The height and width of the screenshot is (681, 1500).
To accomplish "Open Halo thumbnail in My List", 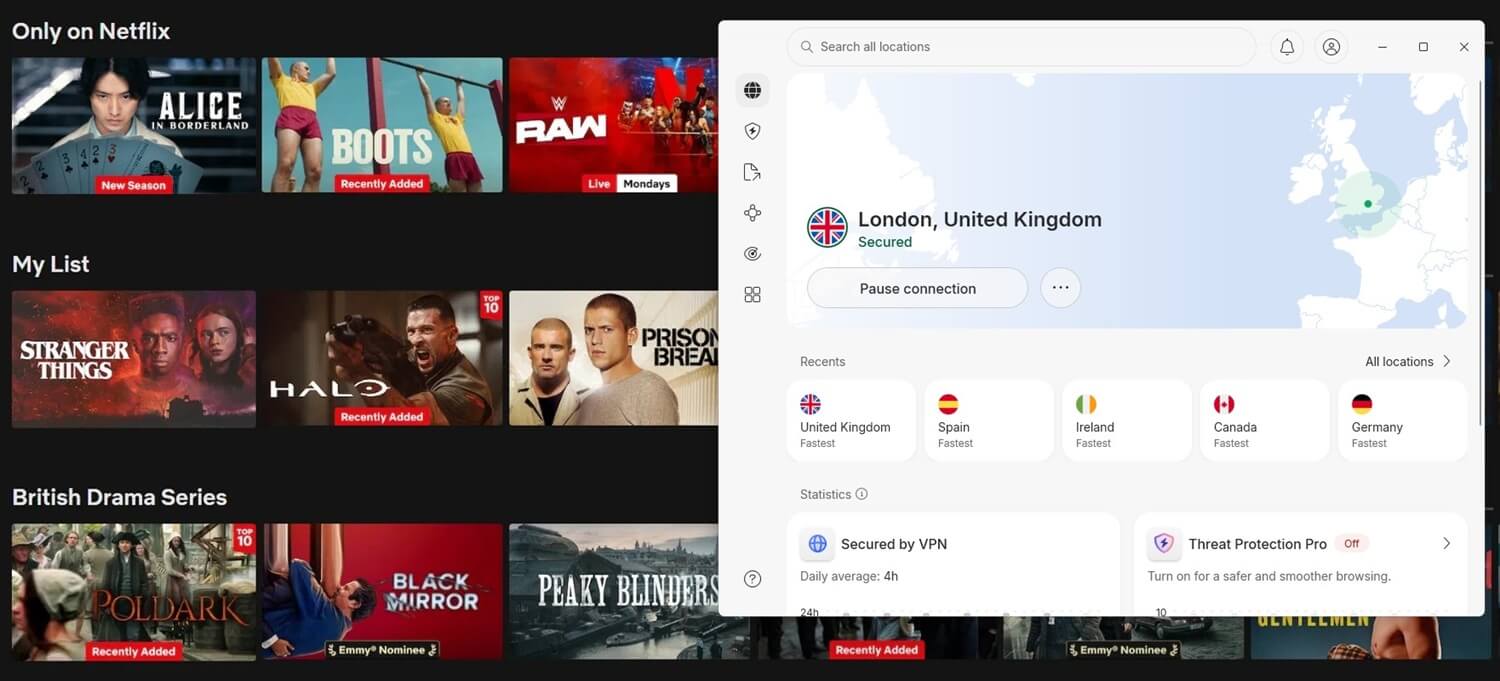I will tap(382, 359).
